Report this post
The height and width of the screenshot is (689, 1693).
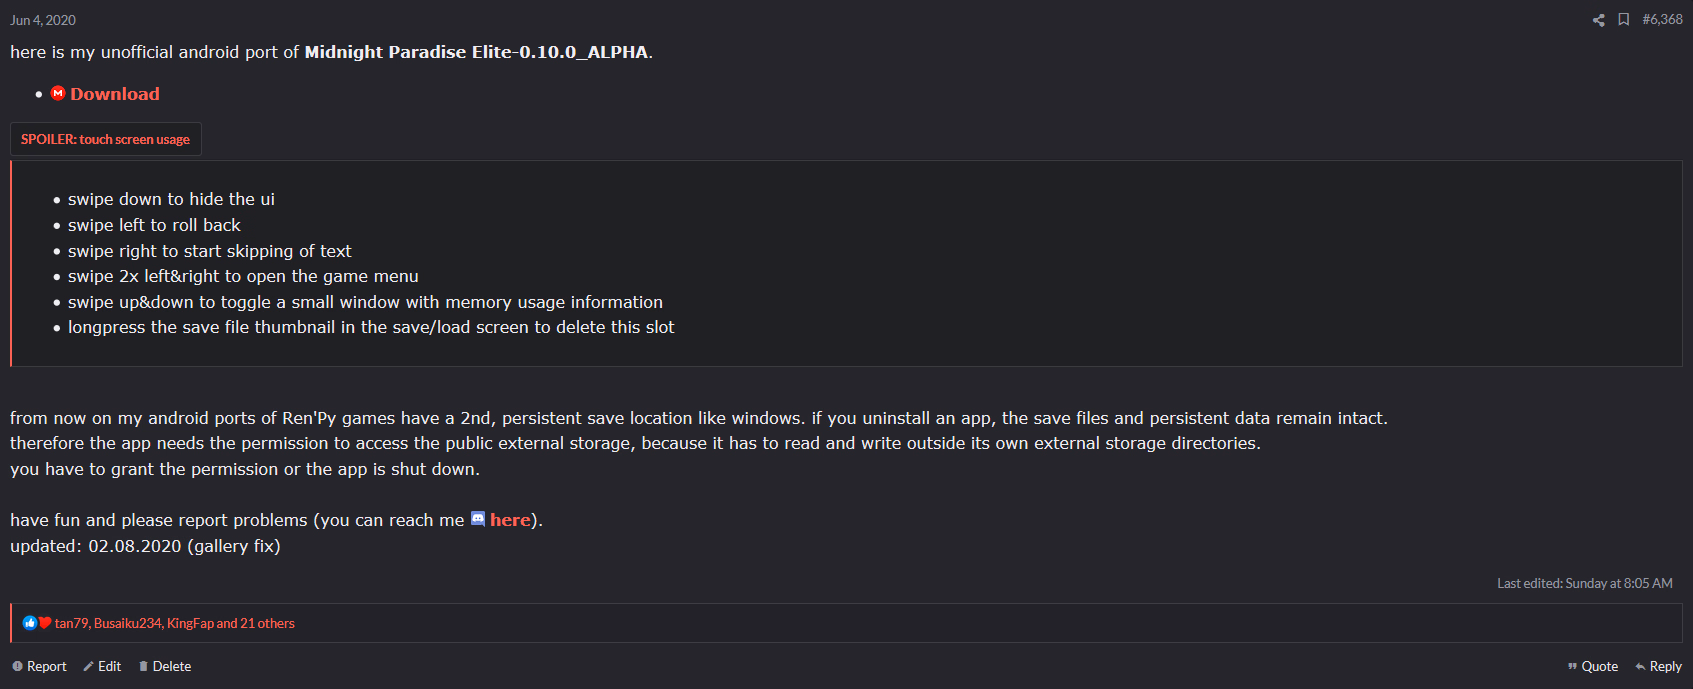[39, 666]
